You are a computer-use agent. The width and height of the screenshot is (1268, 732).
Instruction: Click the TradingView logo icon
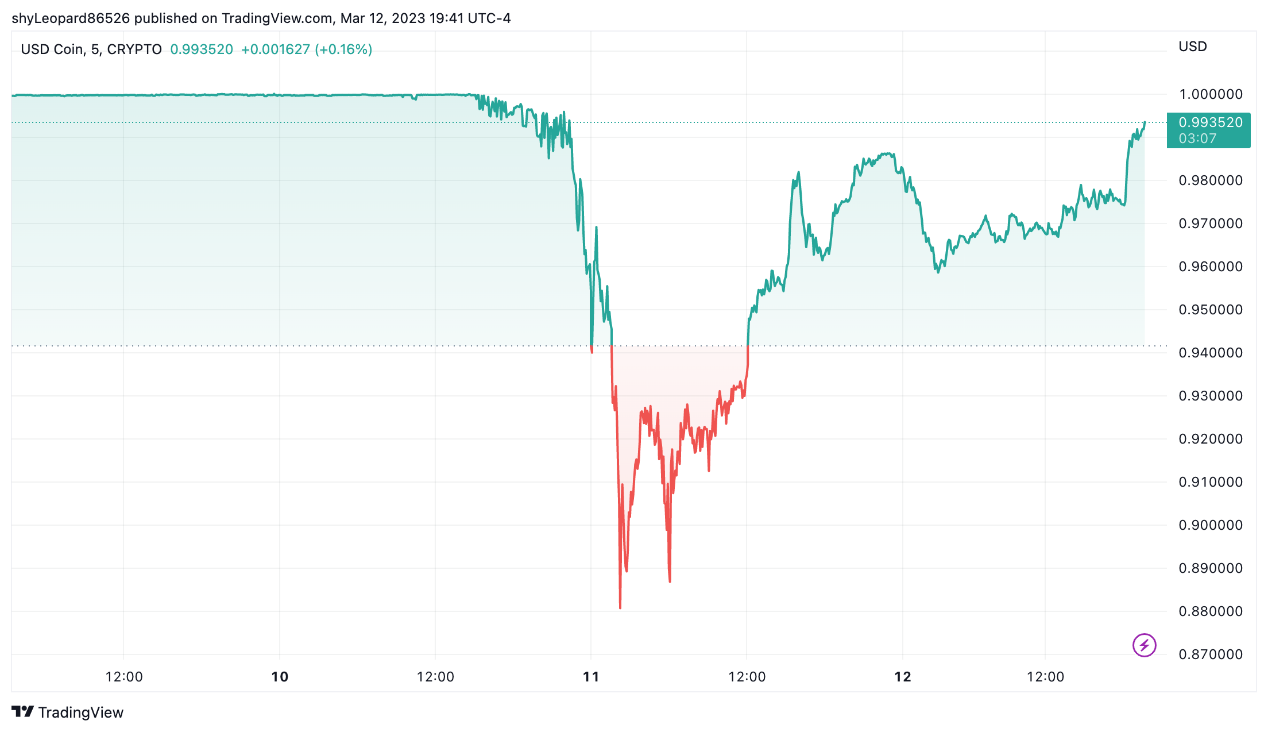tap(22, 712)
